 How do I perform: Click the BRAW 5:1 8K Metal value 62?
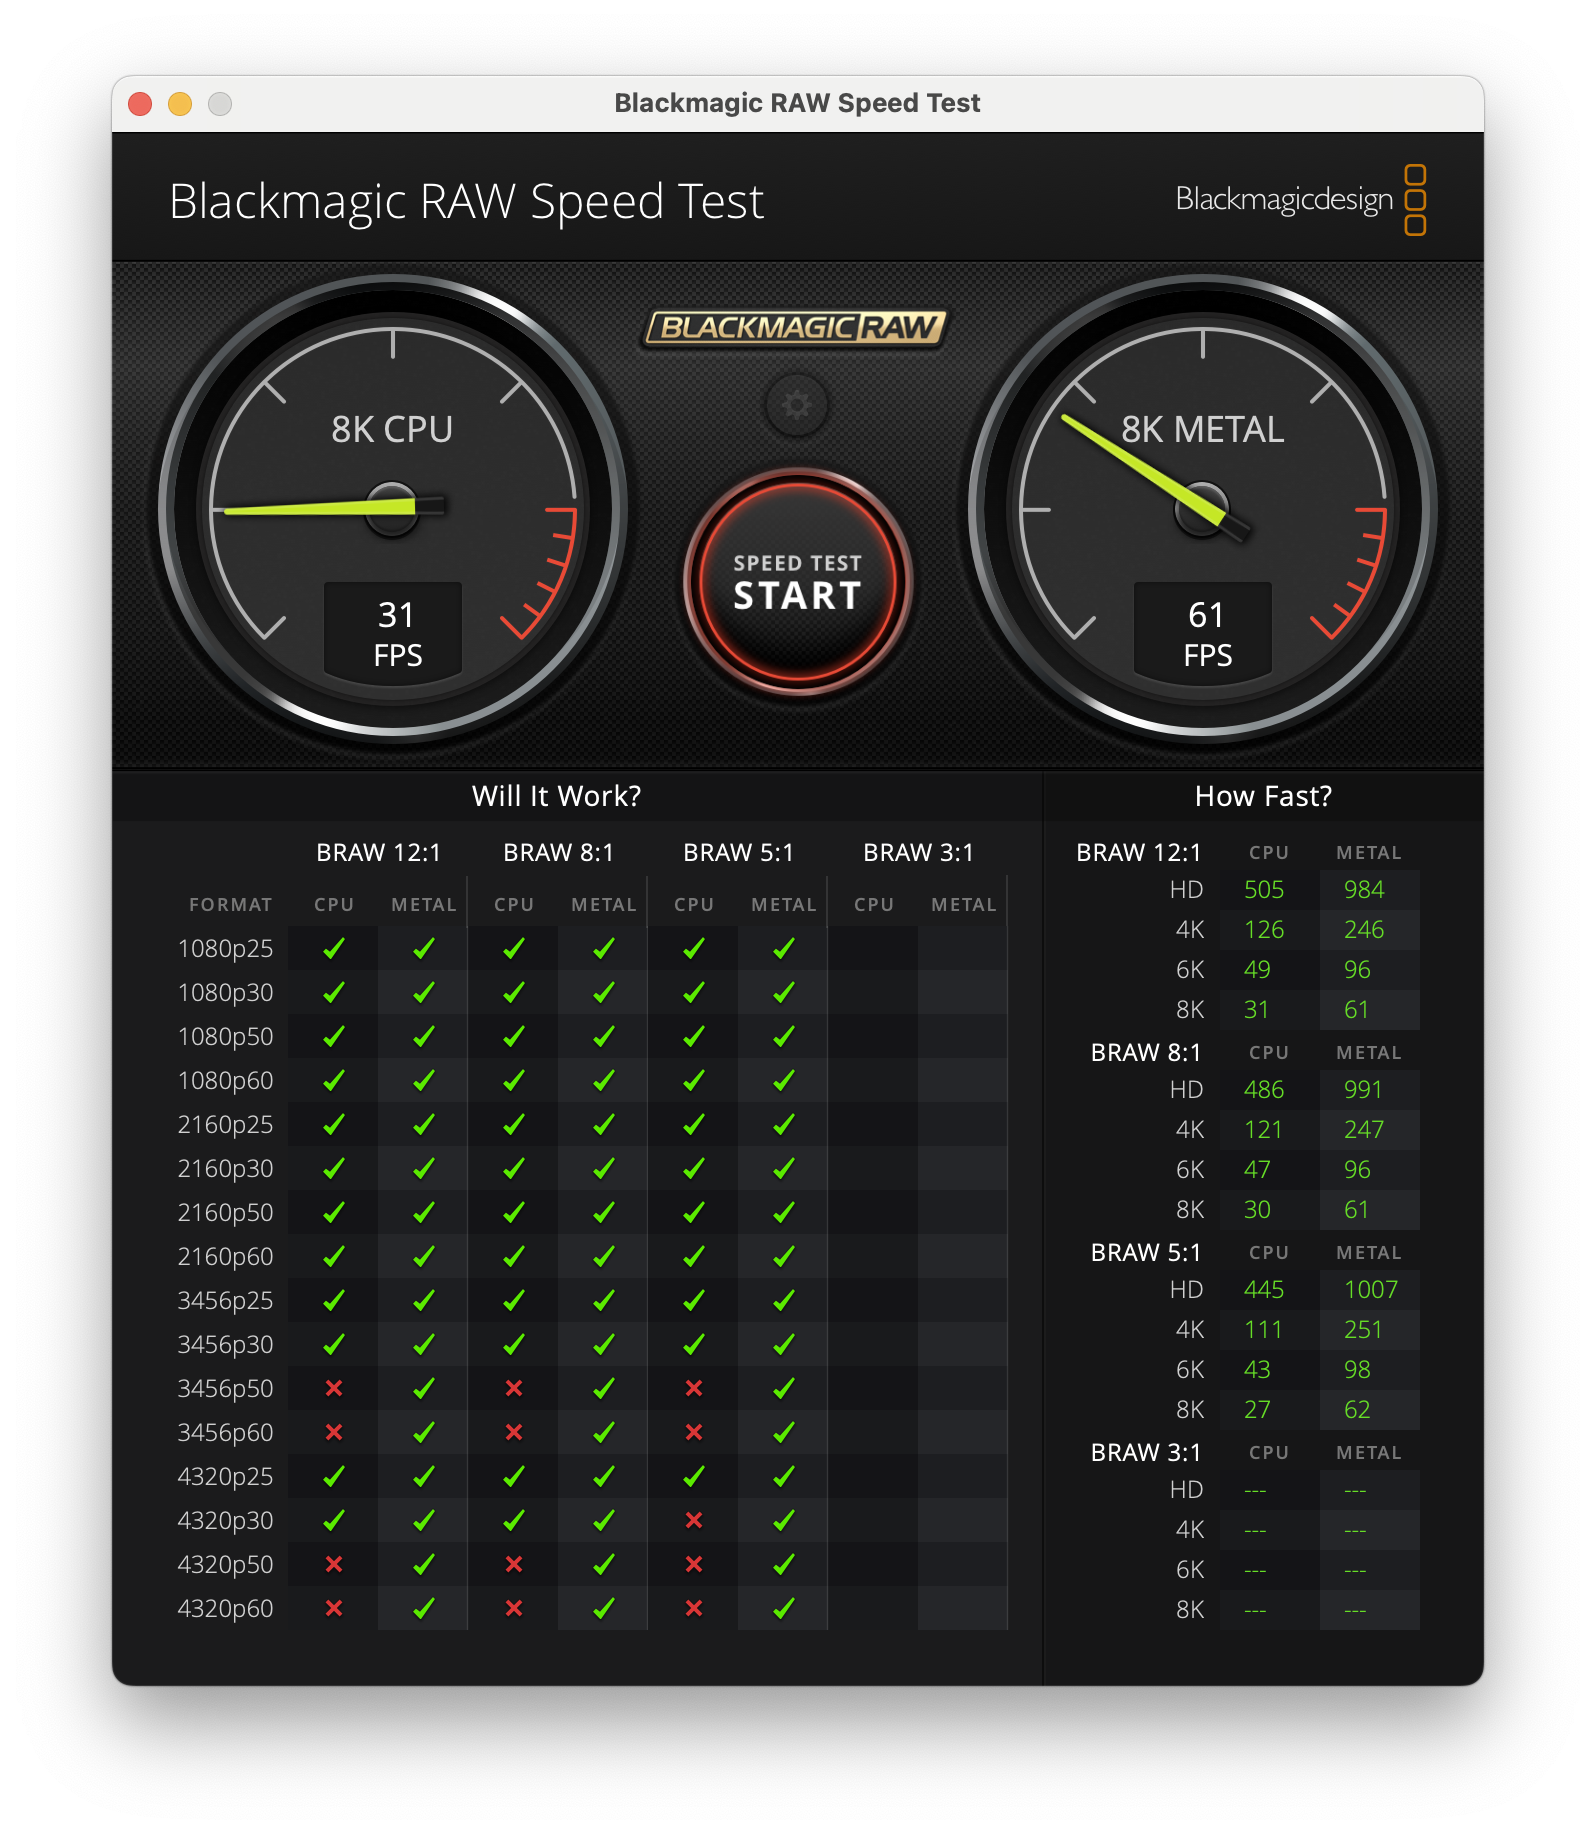(1357, 1410)
